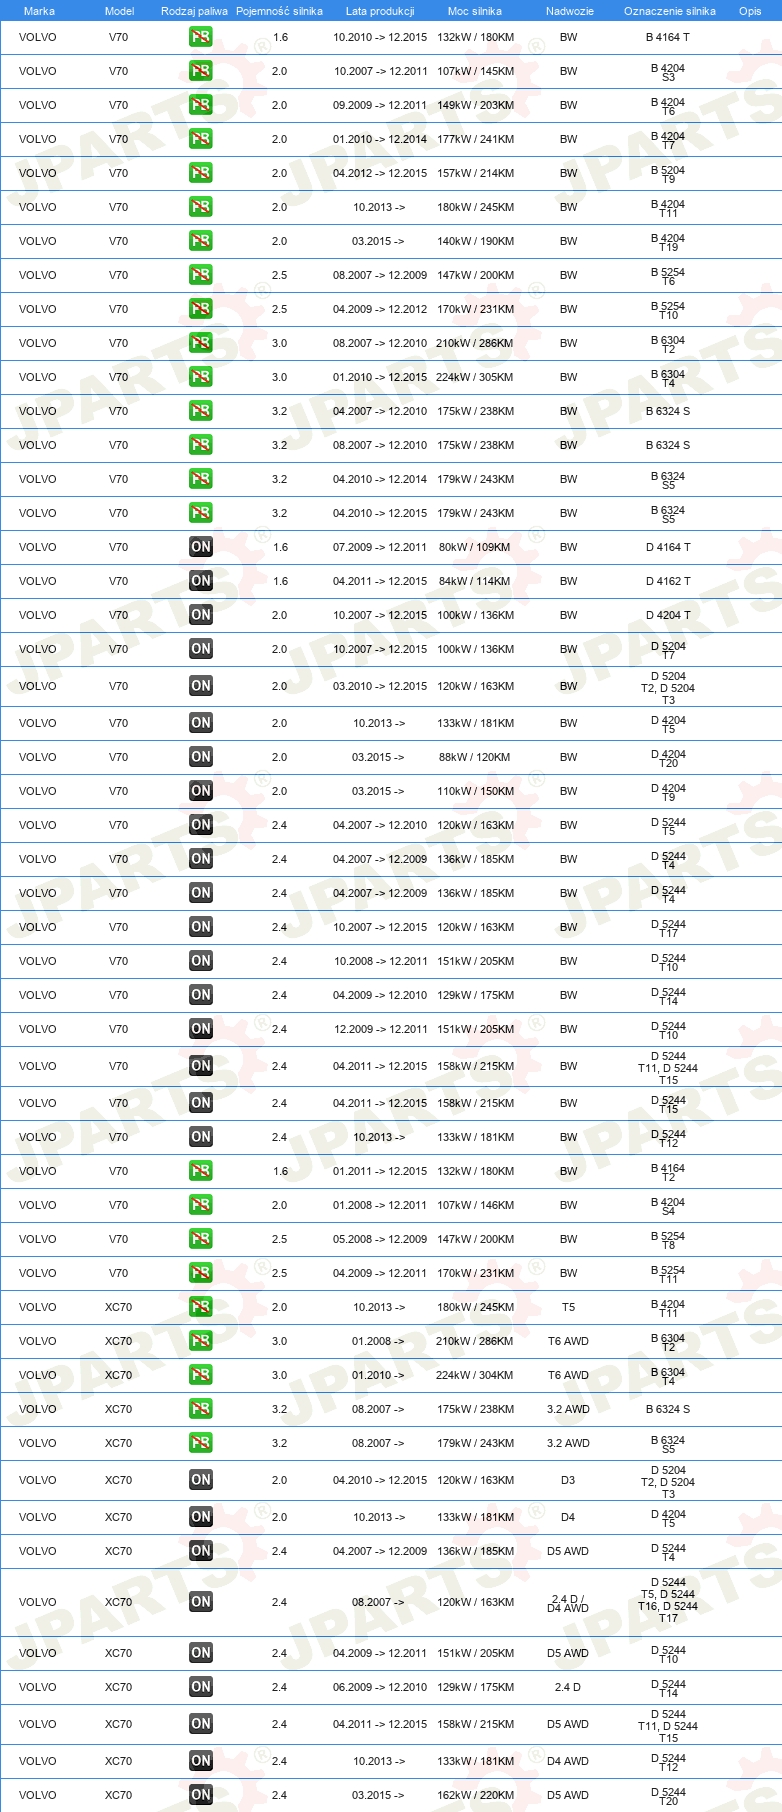Click the PB icon in the B 4204 T19 row

pyautogui.click(x=200, y=241)
